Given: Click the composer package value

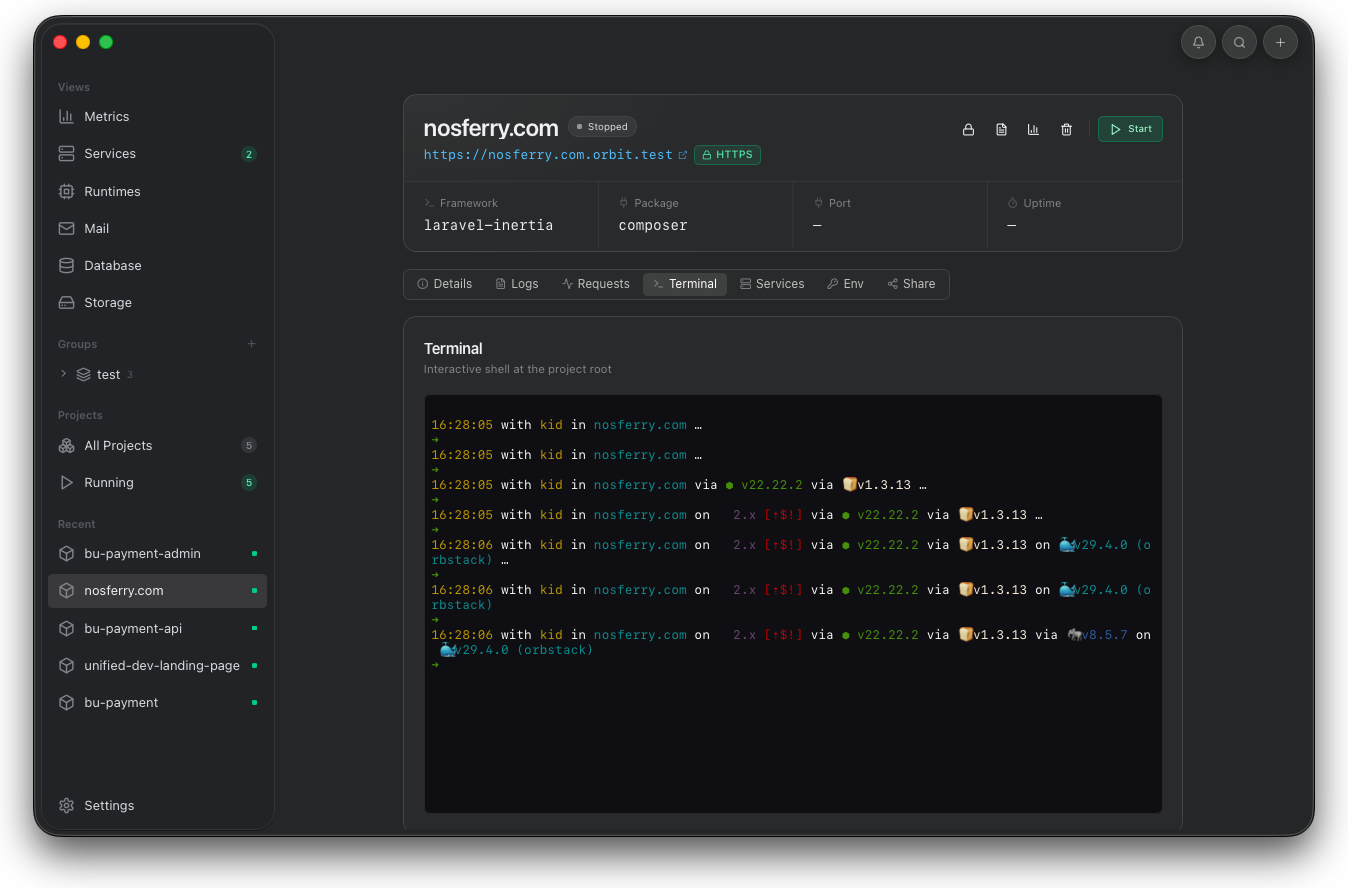Looking at the screenshot, I should 653,225.
